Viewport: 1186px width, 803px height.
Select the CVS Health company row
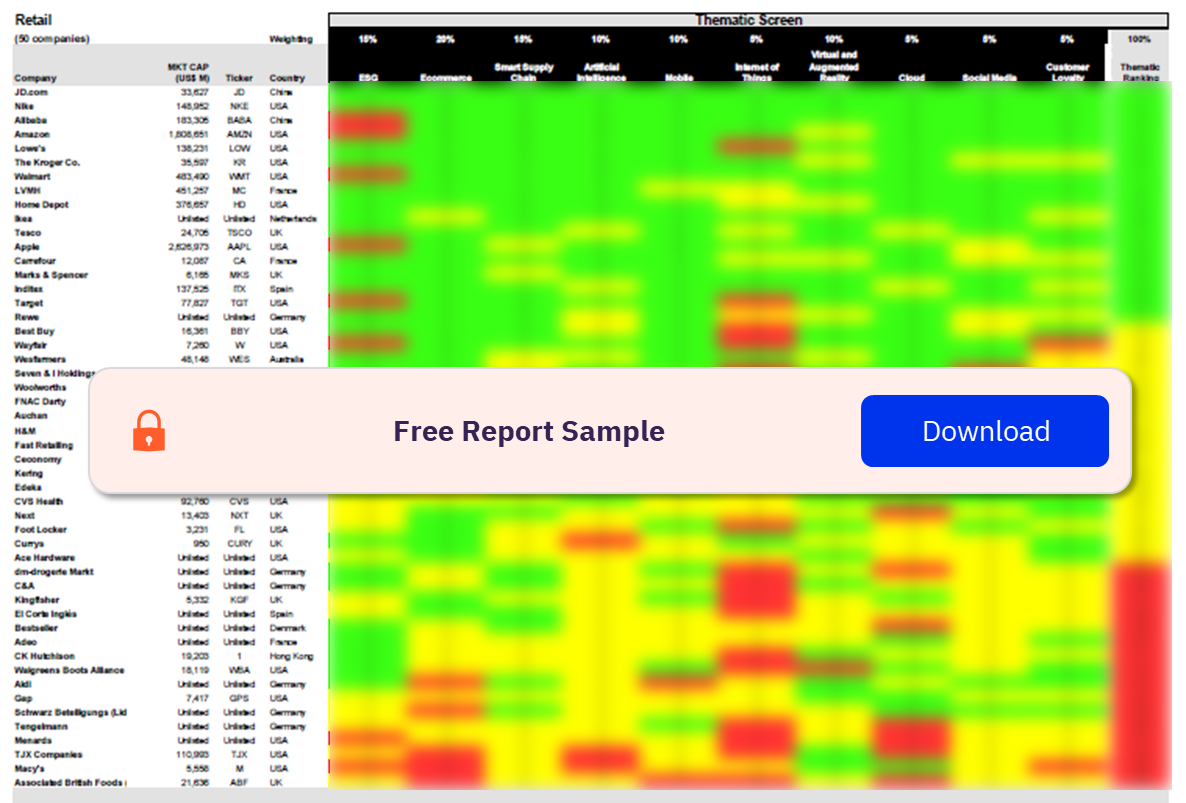[170, 502]
